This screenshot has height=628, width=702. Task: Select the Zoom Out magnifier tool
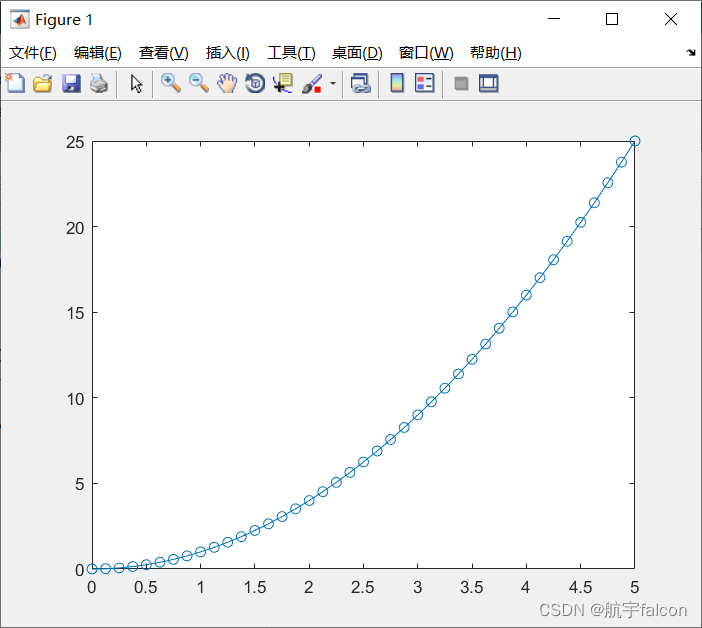199,84
